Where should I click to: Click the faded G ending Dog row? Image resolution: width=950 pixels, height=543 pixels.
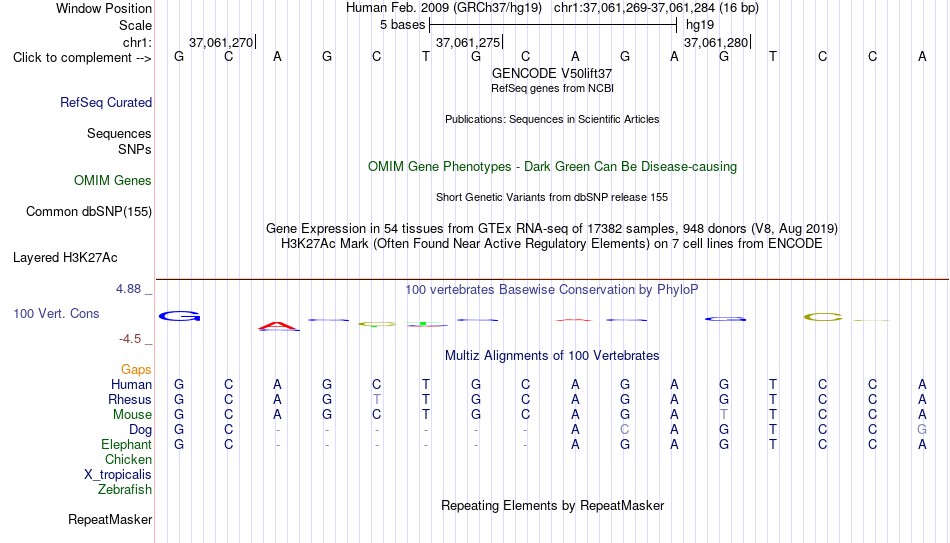(x=922, y=430)
